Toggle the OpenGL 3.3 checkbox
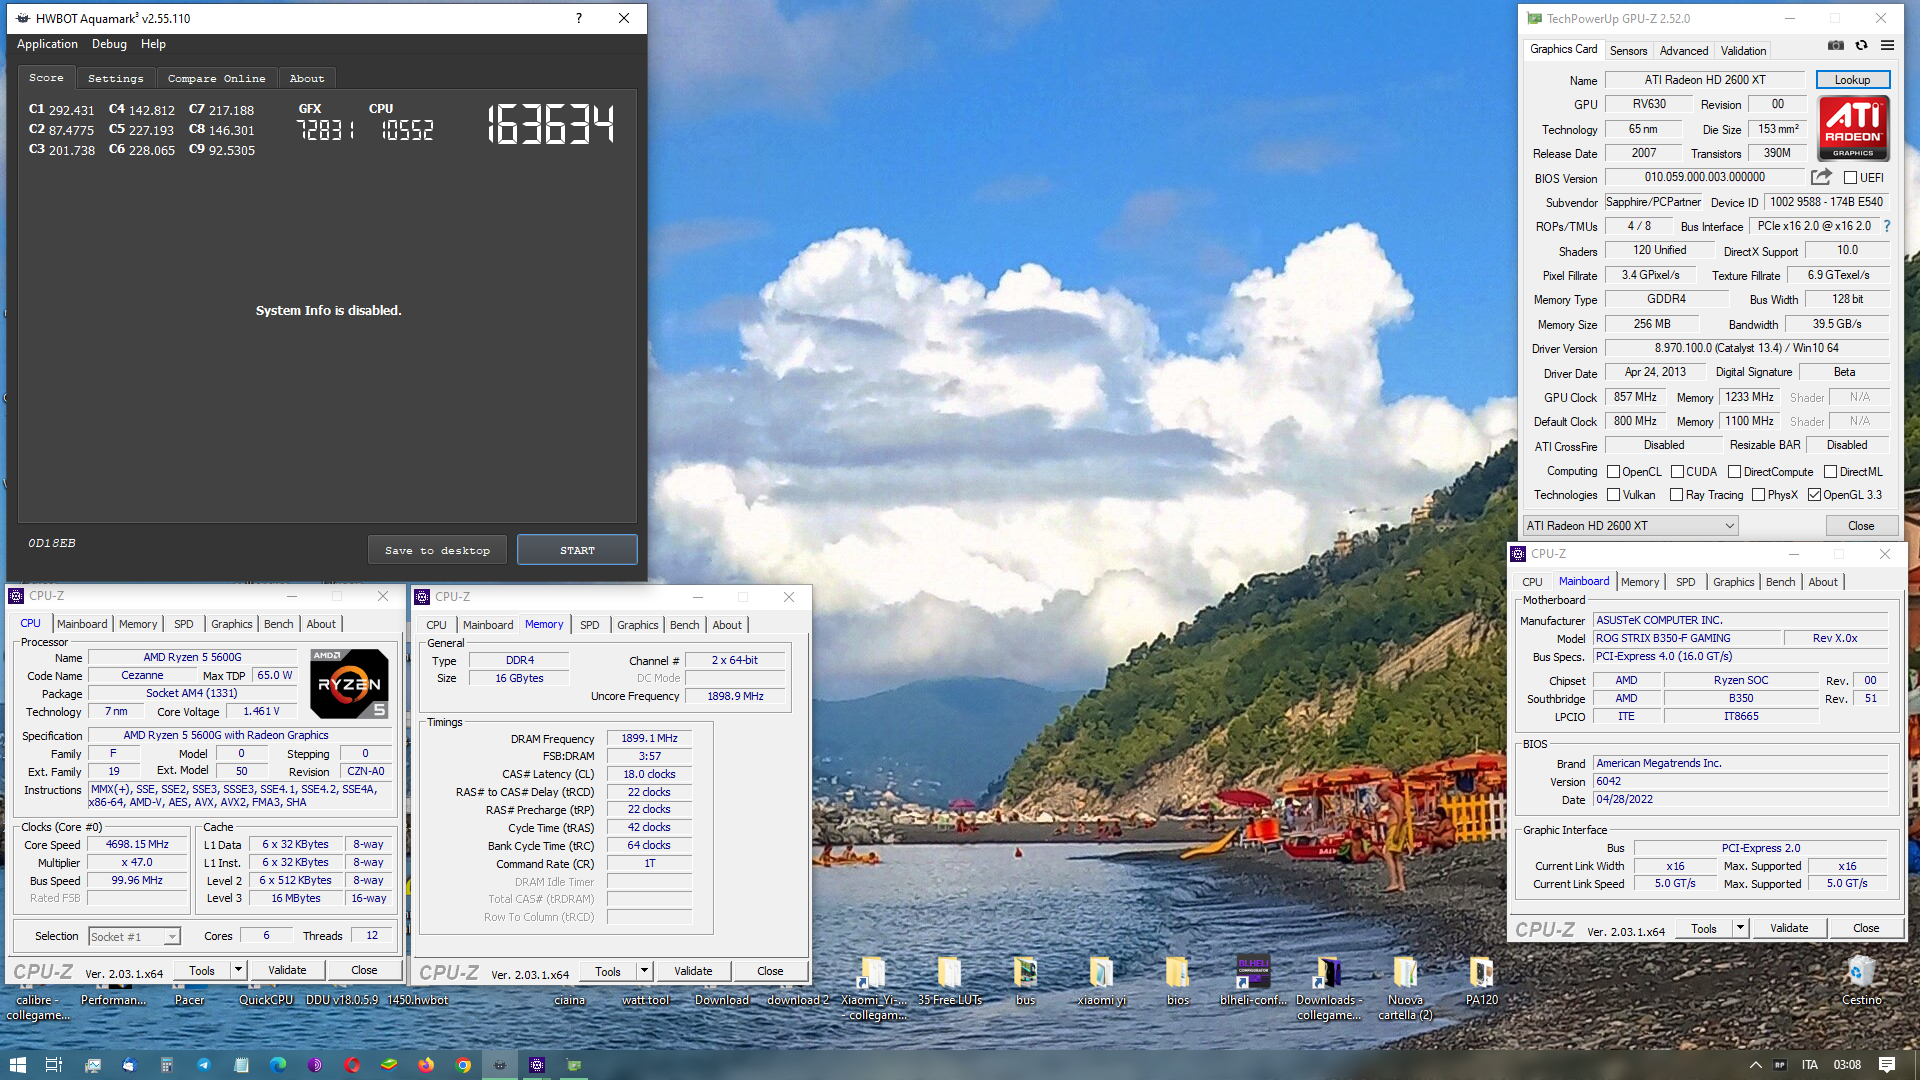 tap(1814, 495)
